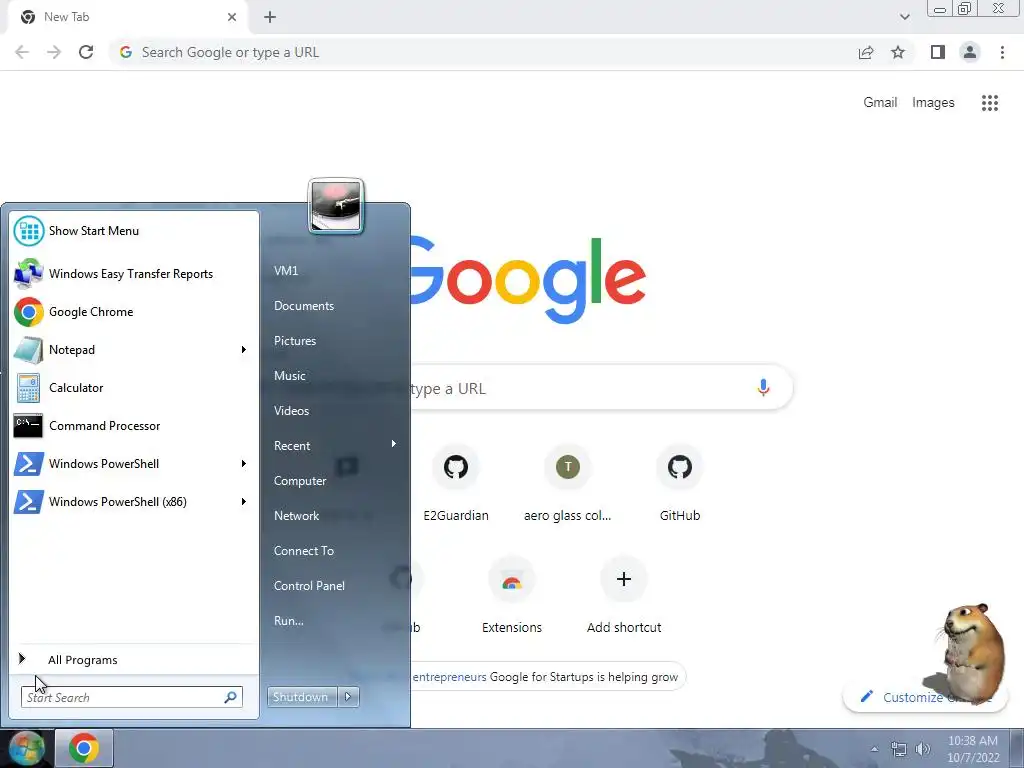
Task: Open Pictures folder
Action: click(295, 341)
